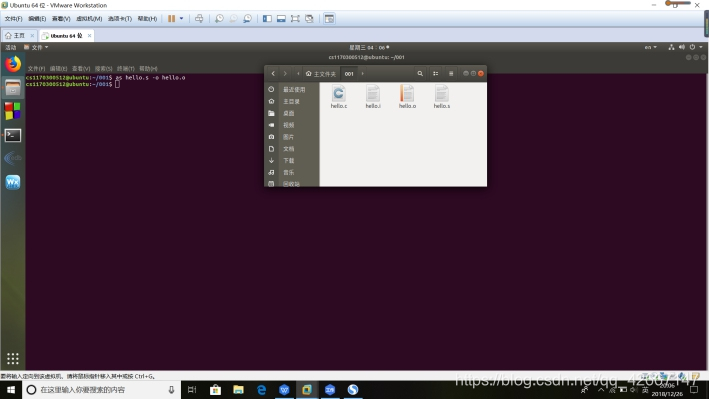Open Terminal from the Ubuntu dock

(13, 135)
